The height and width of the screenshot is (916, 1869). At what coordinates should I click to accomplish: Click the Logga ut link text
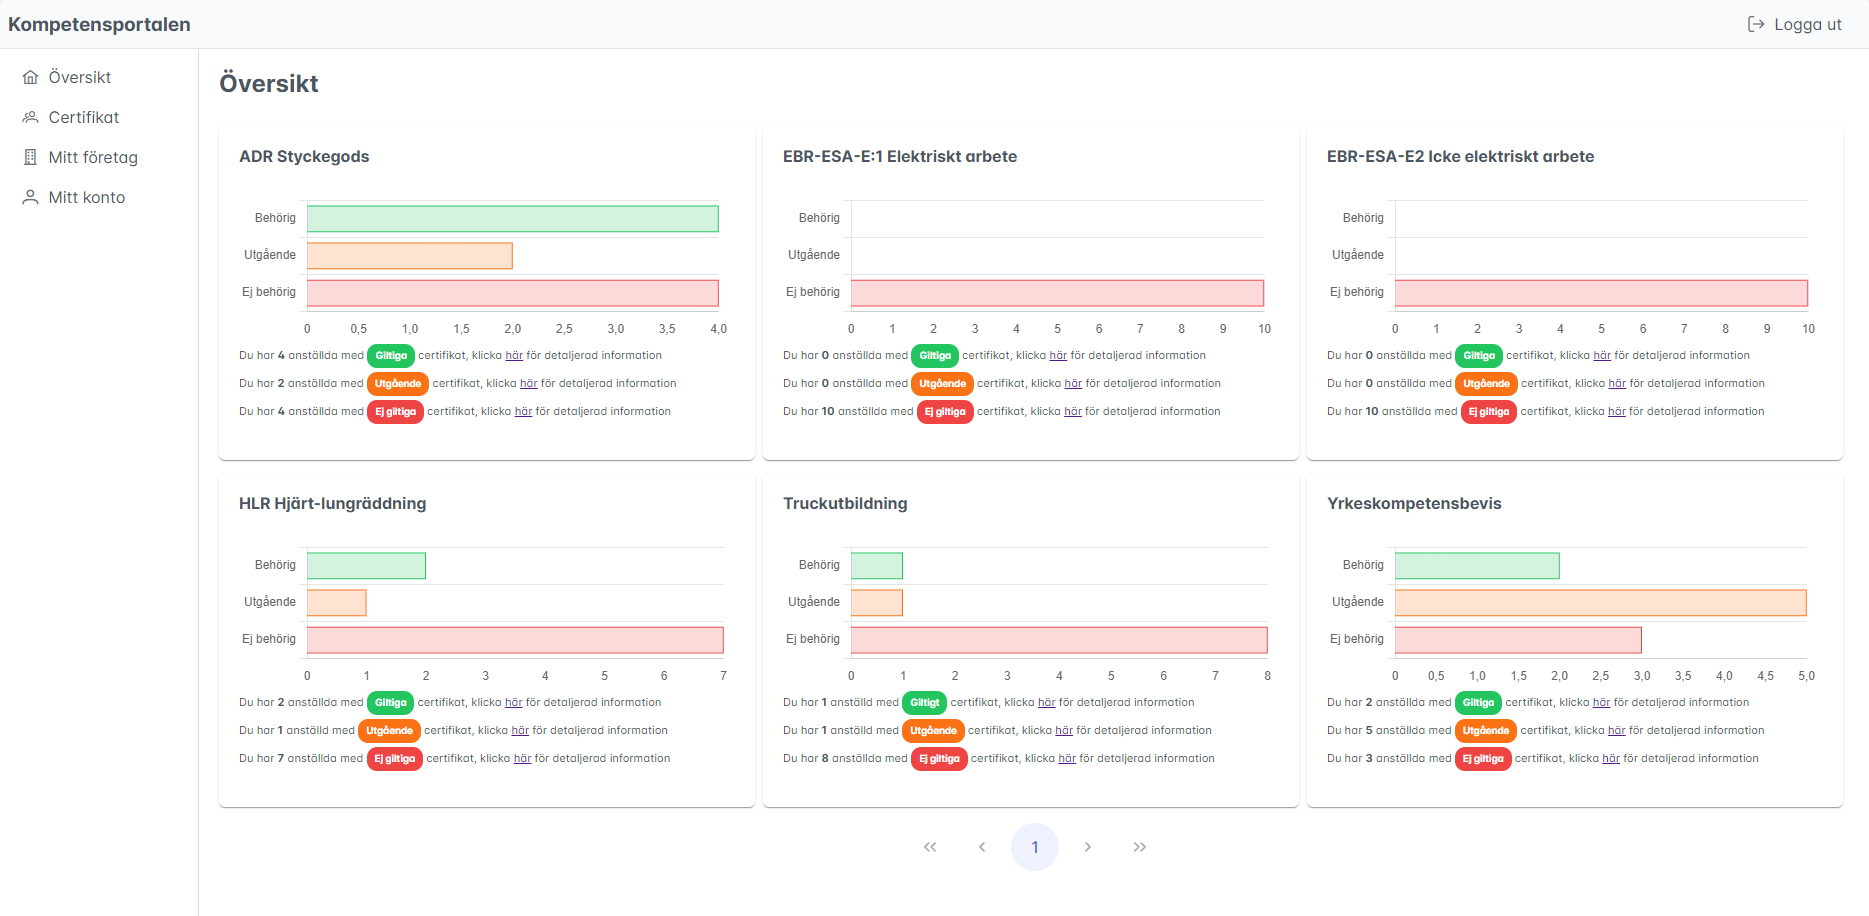(x=1808, y=24)
